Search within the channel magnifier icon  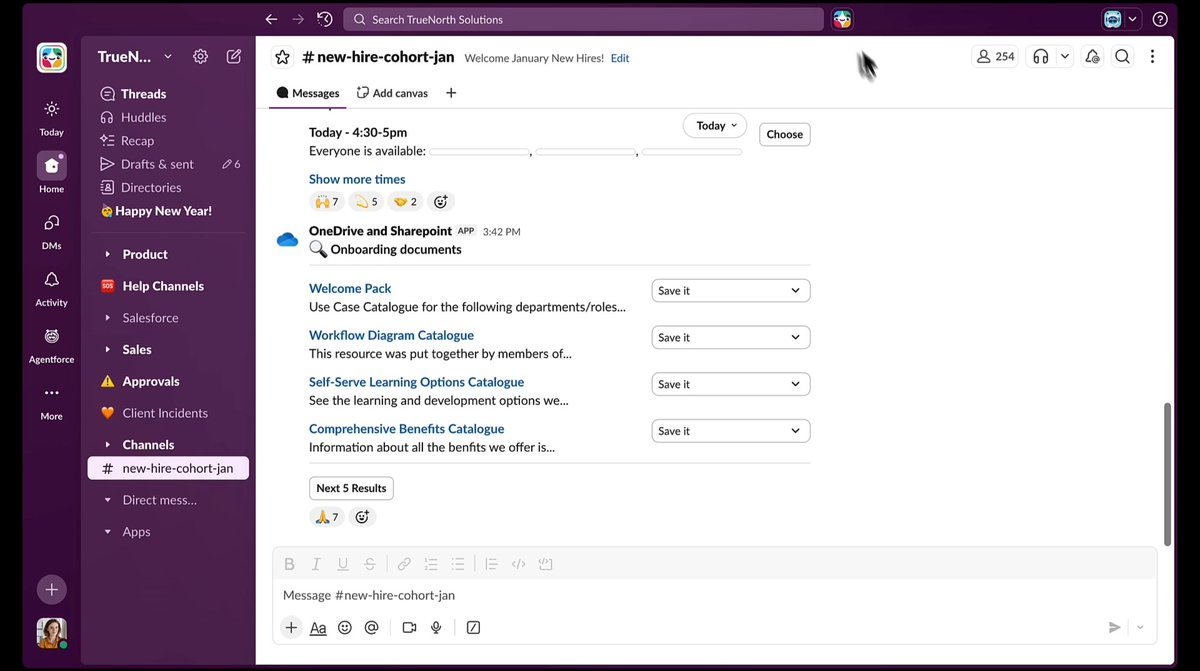tap(1122, 57)
